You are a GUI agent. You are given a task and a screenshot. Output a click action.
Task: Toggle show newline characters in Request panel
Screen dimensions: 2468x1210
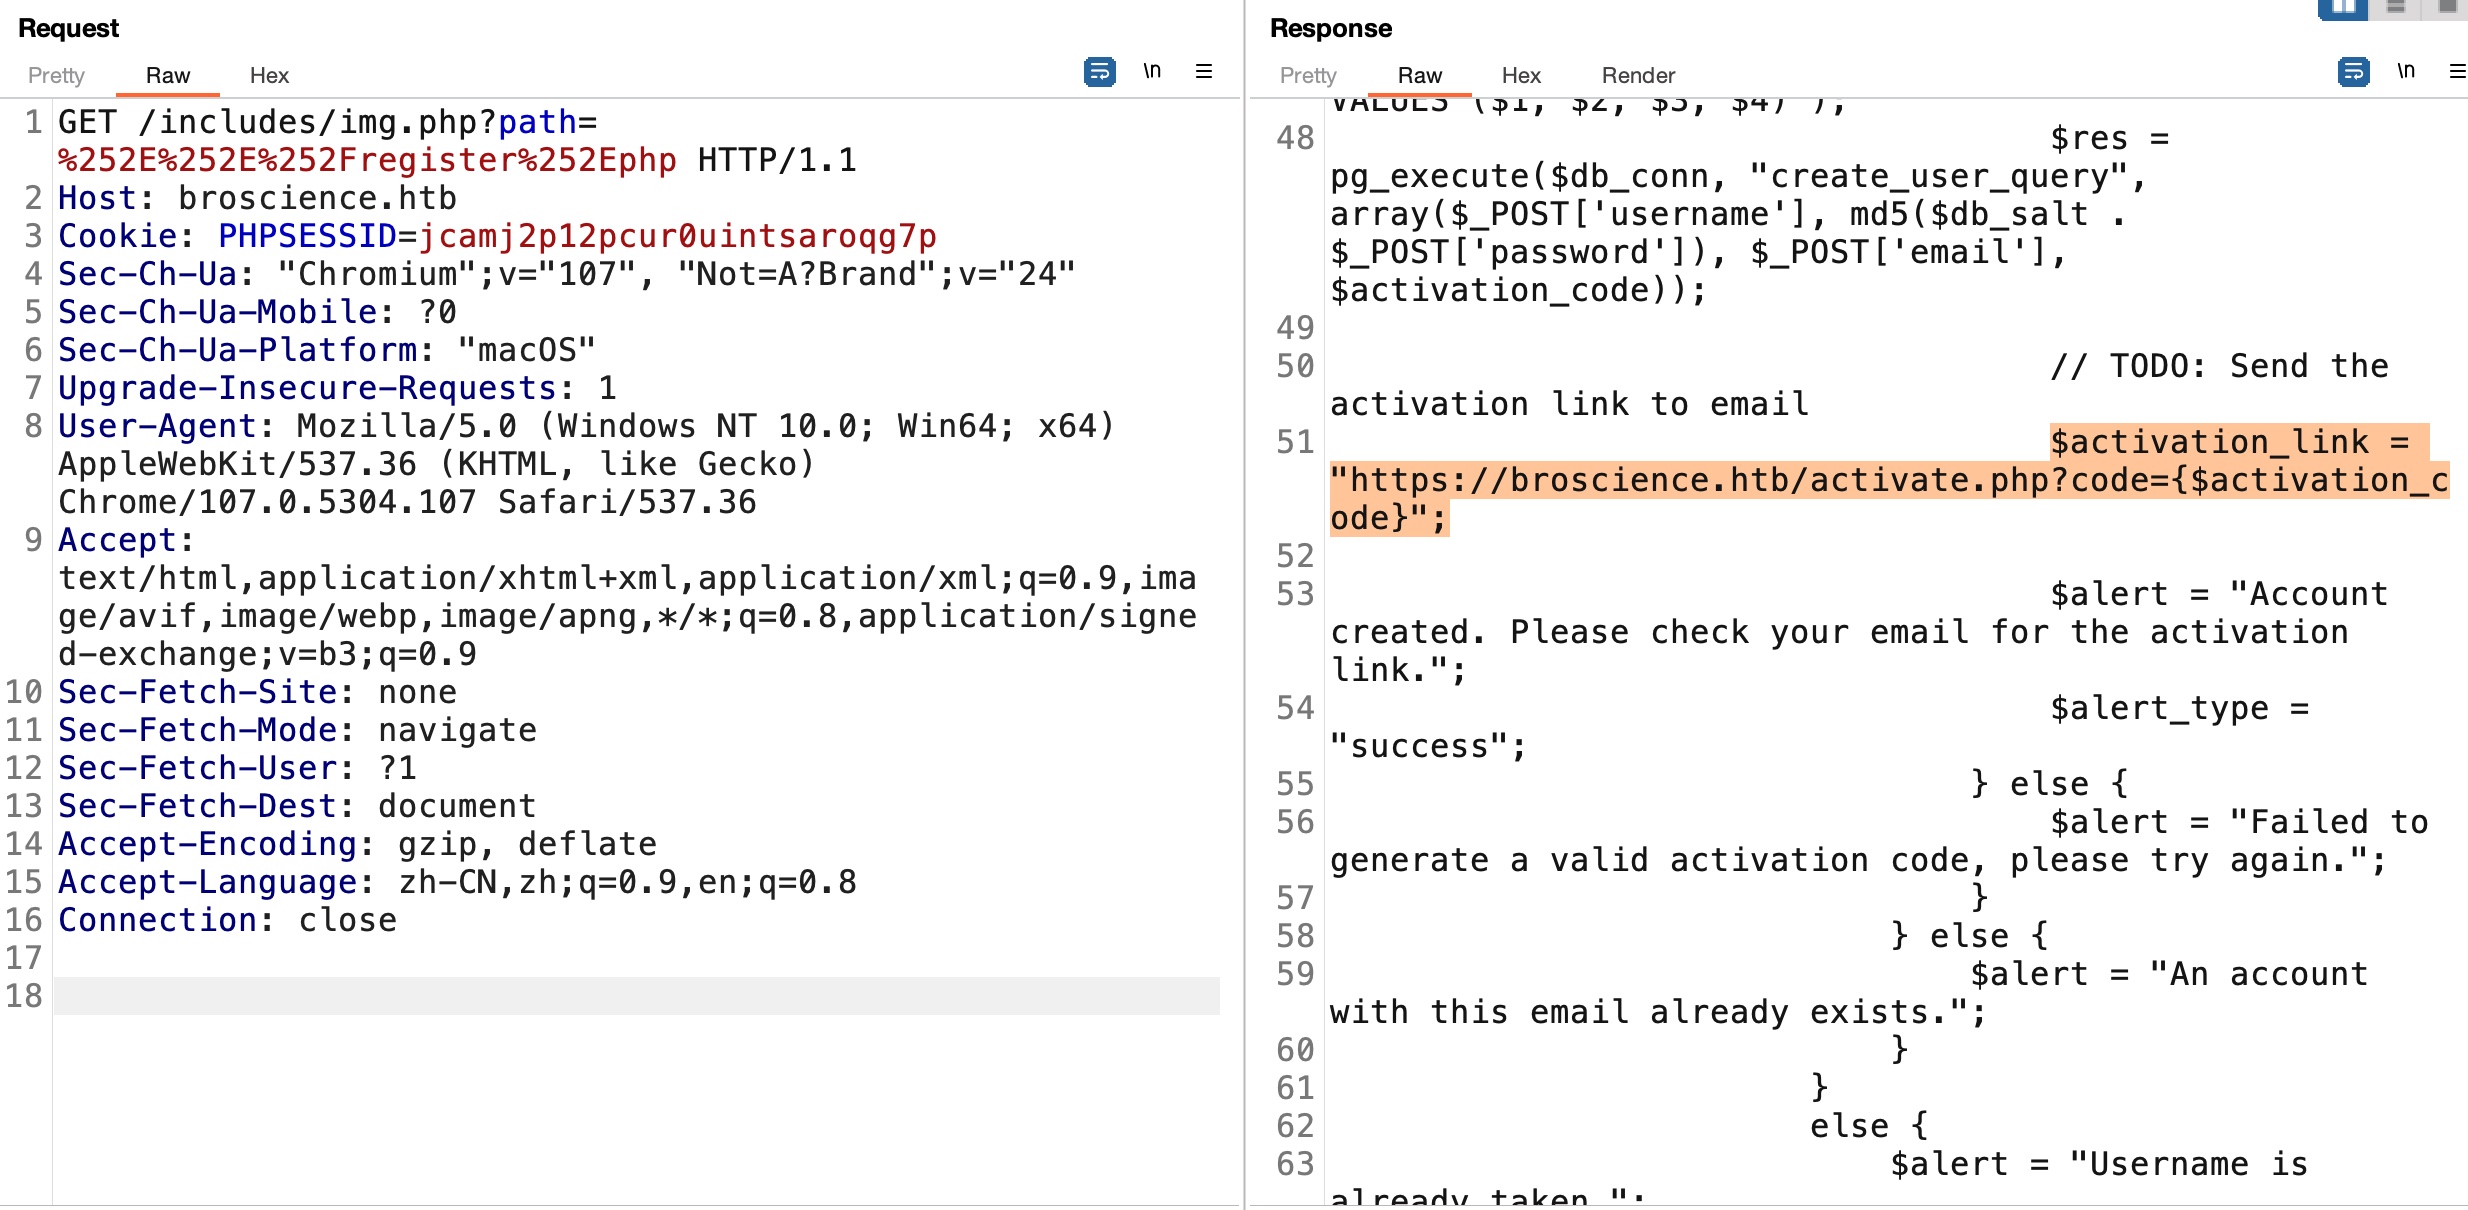tap(1152, 71)
